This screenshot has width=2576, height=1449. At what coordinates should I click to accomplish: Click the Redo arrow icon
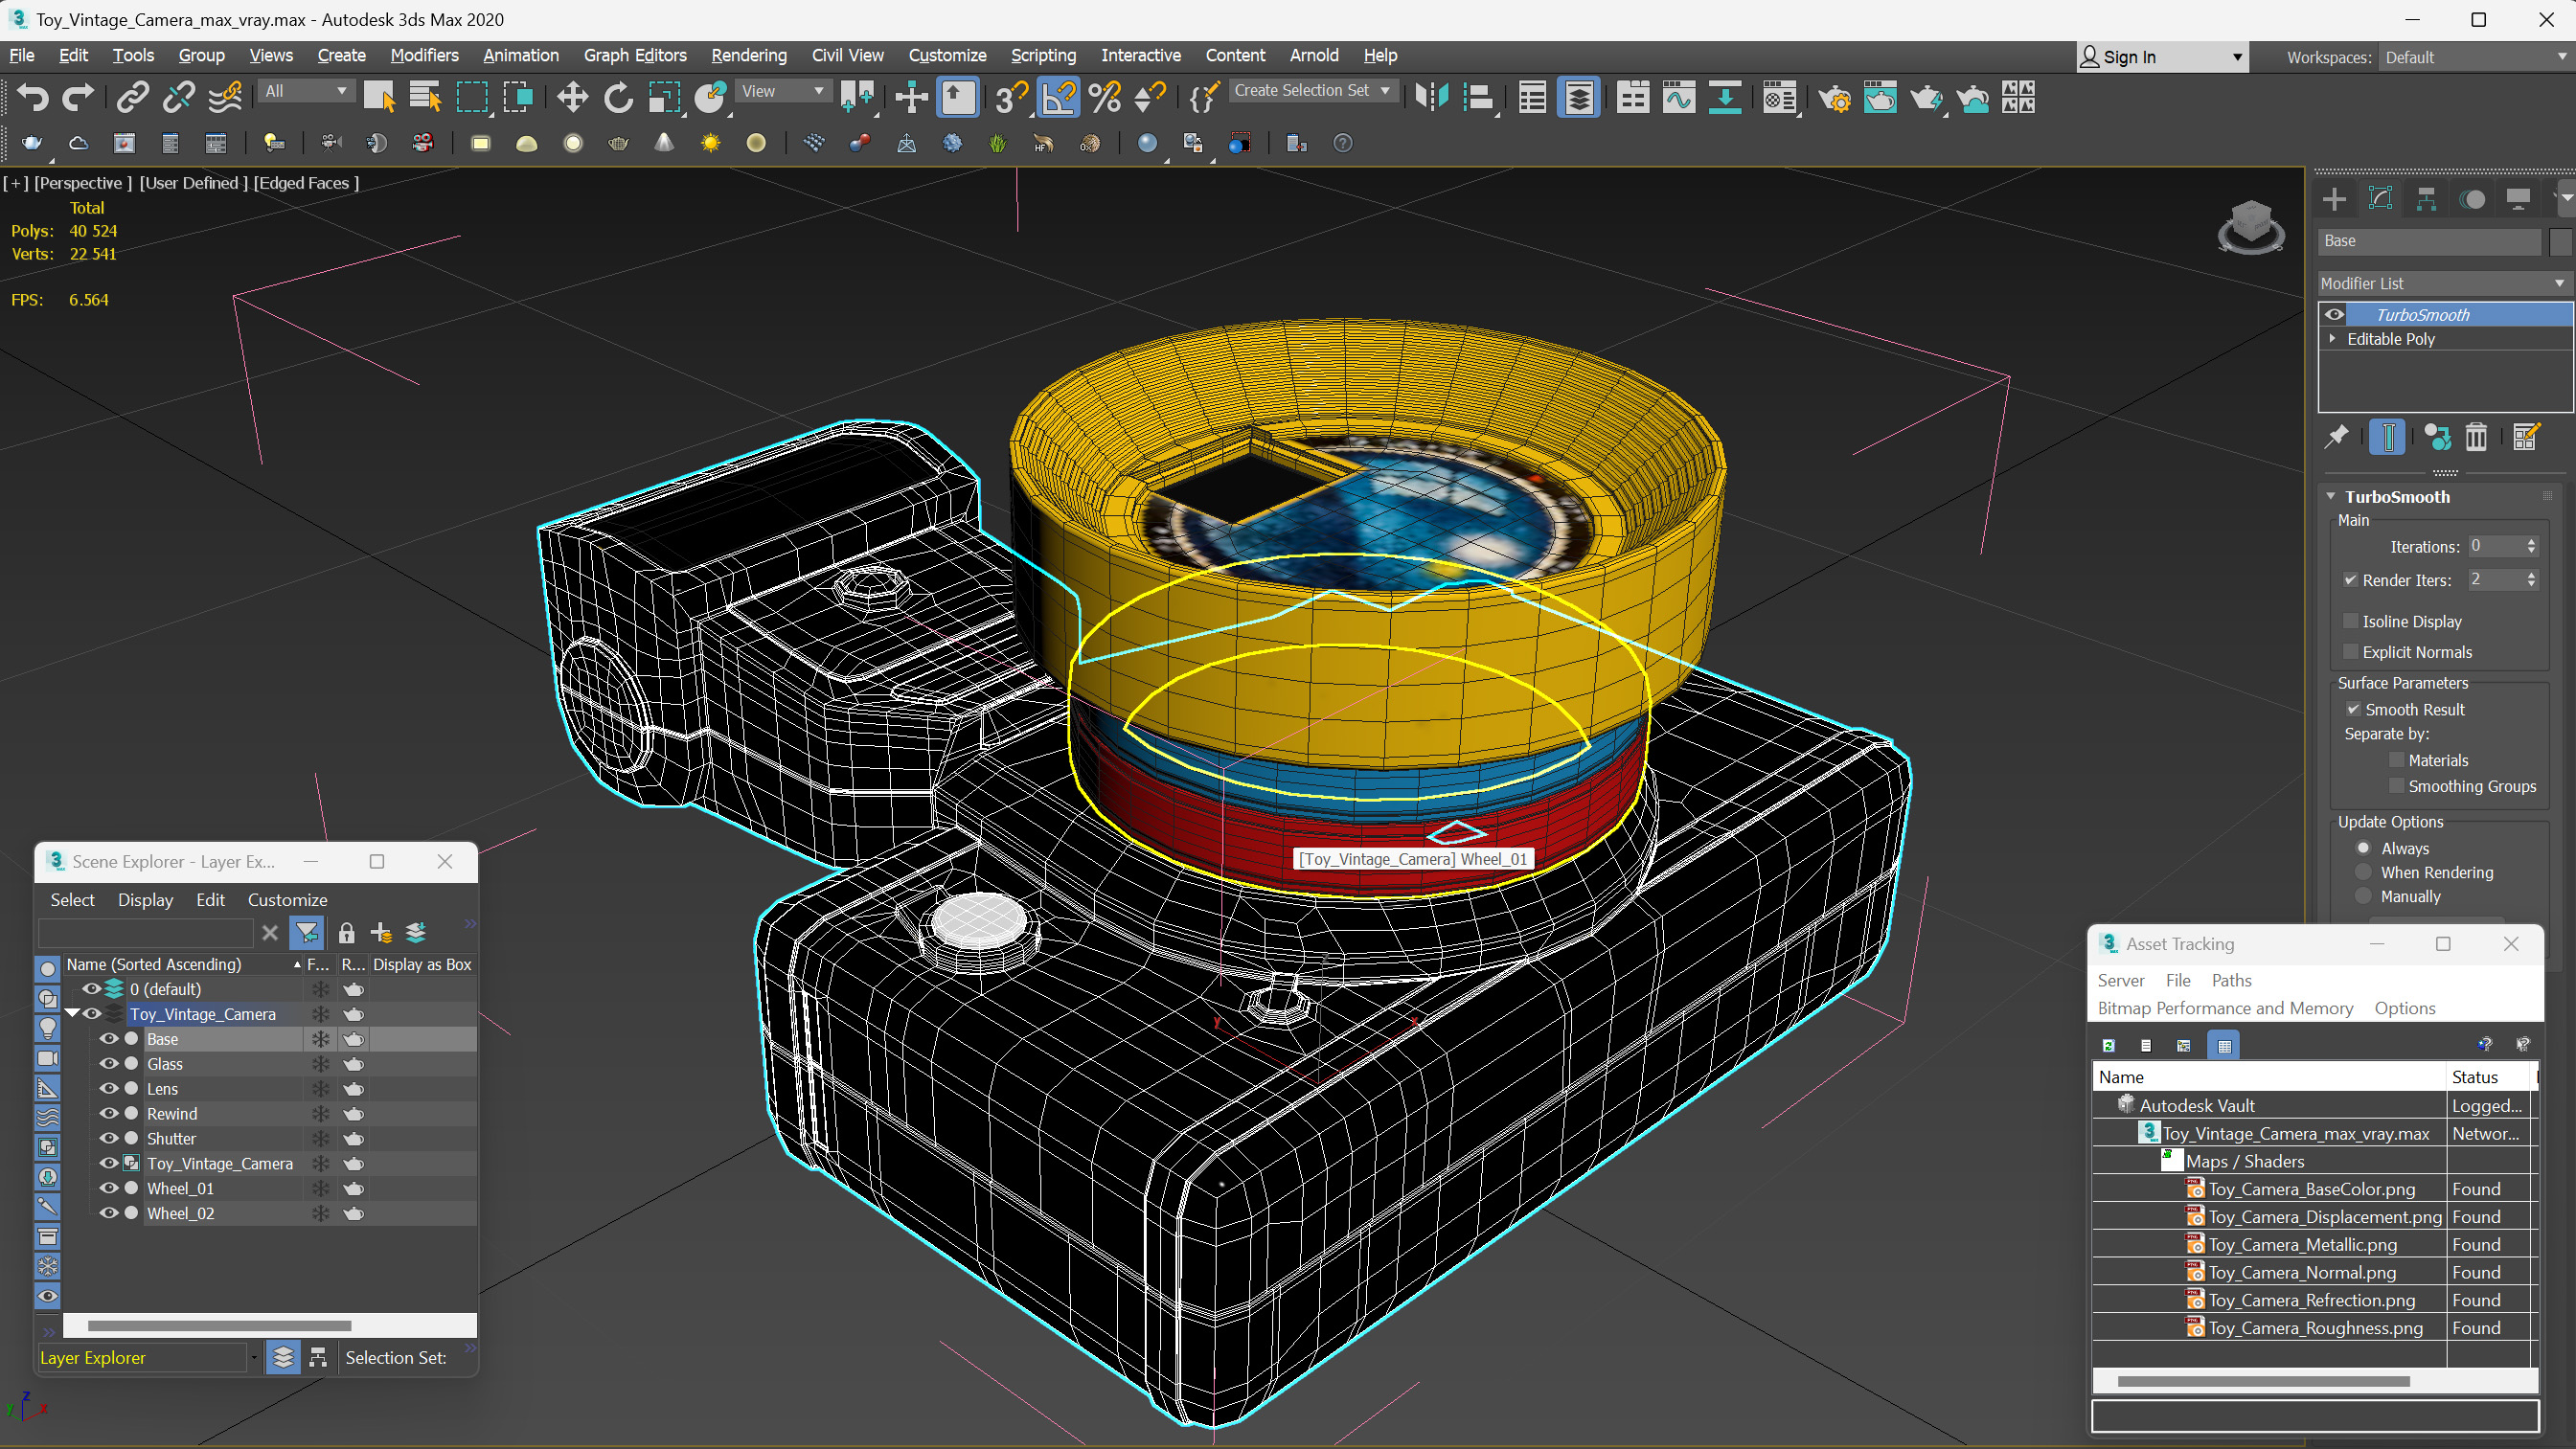pyautogui.click(x=77, y=97)
